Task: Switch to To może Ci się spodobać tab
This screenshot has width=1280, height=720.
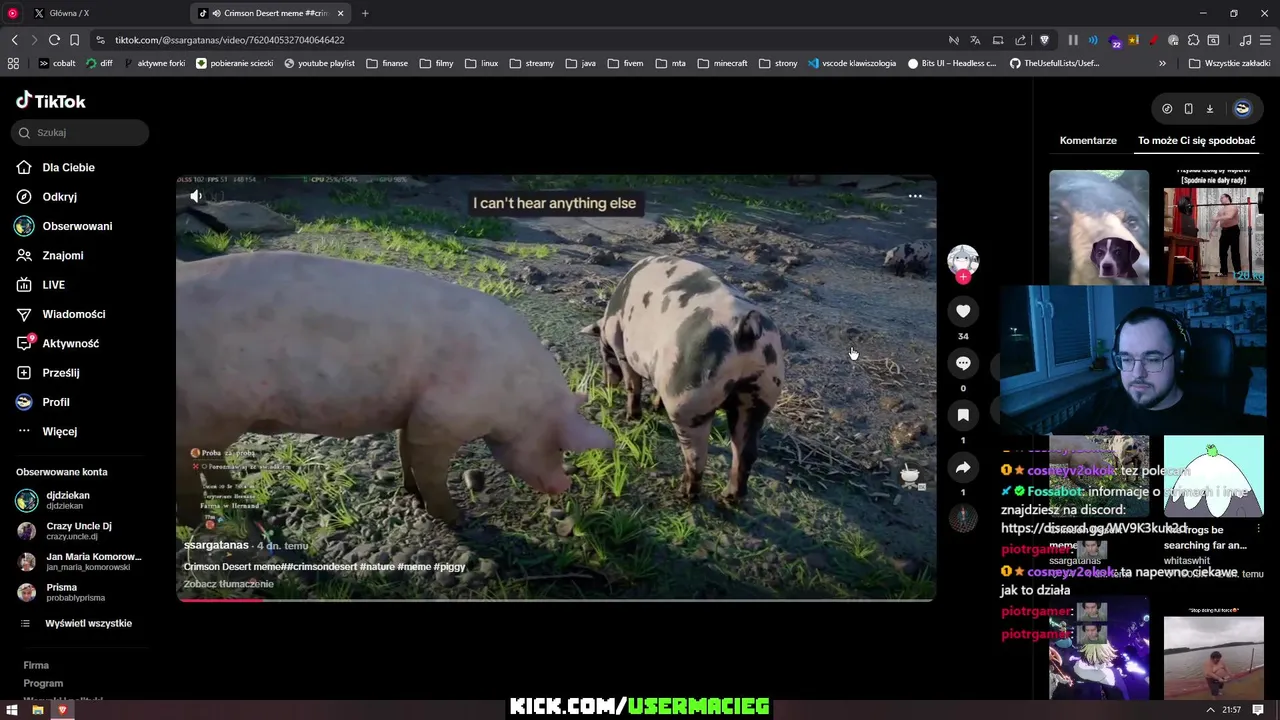Action: pos(1196,141)
